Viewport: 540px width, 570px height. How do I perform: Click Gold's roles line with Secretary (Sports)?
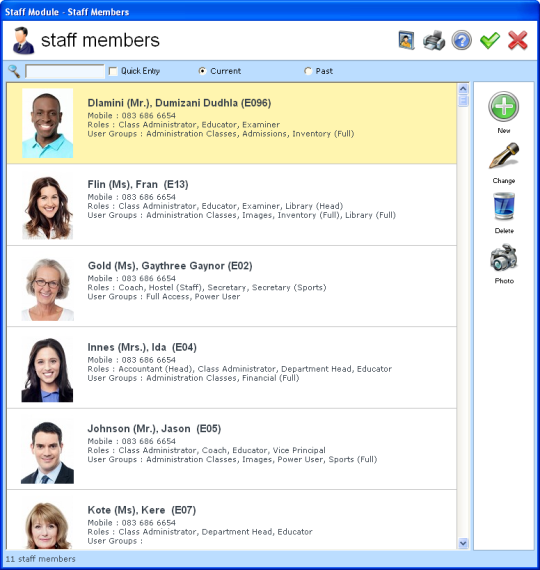[207, 288]
